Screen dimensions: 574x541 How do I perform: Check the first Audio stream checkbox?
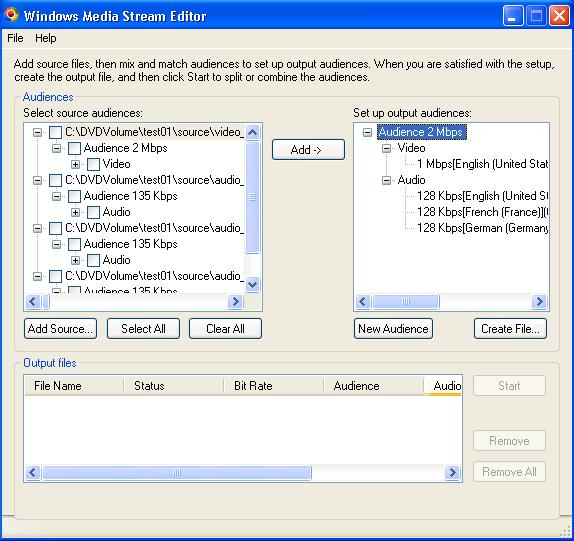[x=93, y=212]
